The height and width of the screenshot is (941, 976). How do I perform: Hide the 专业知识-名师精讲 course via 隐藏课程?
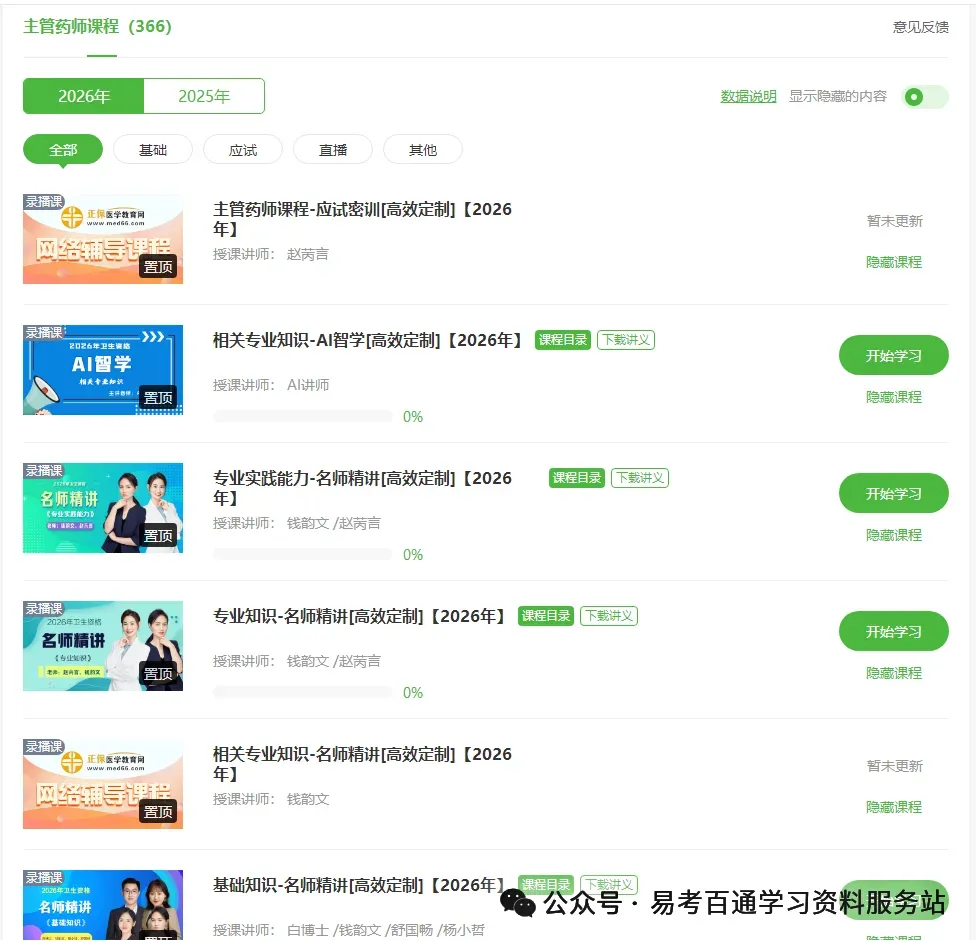[x=894, y=673]
